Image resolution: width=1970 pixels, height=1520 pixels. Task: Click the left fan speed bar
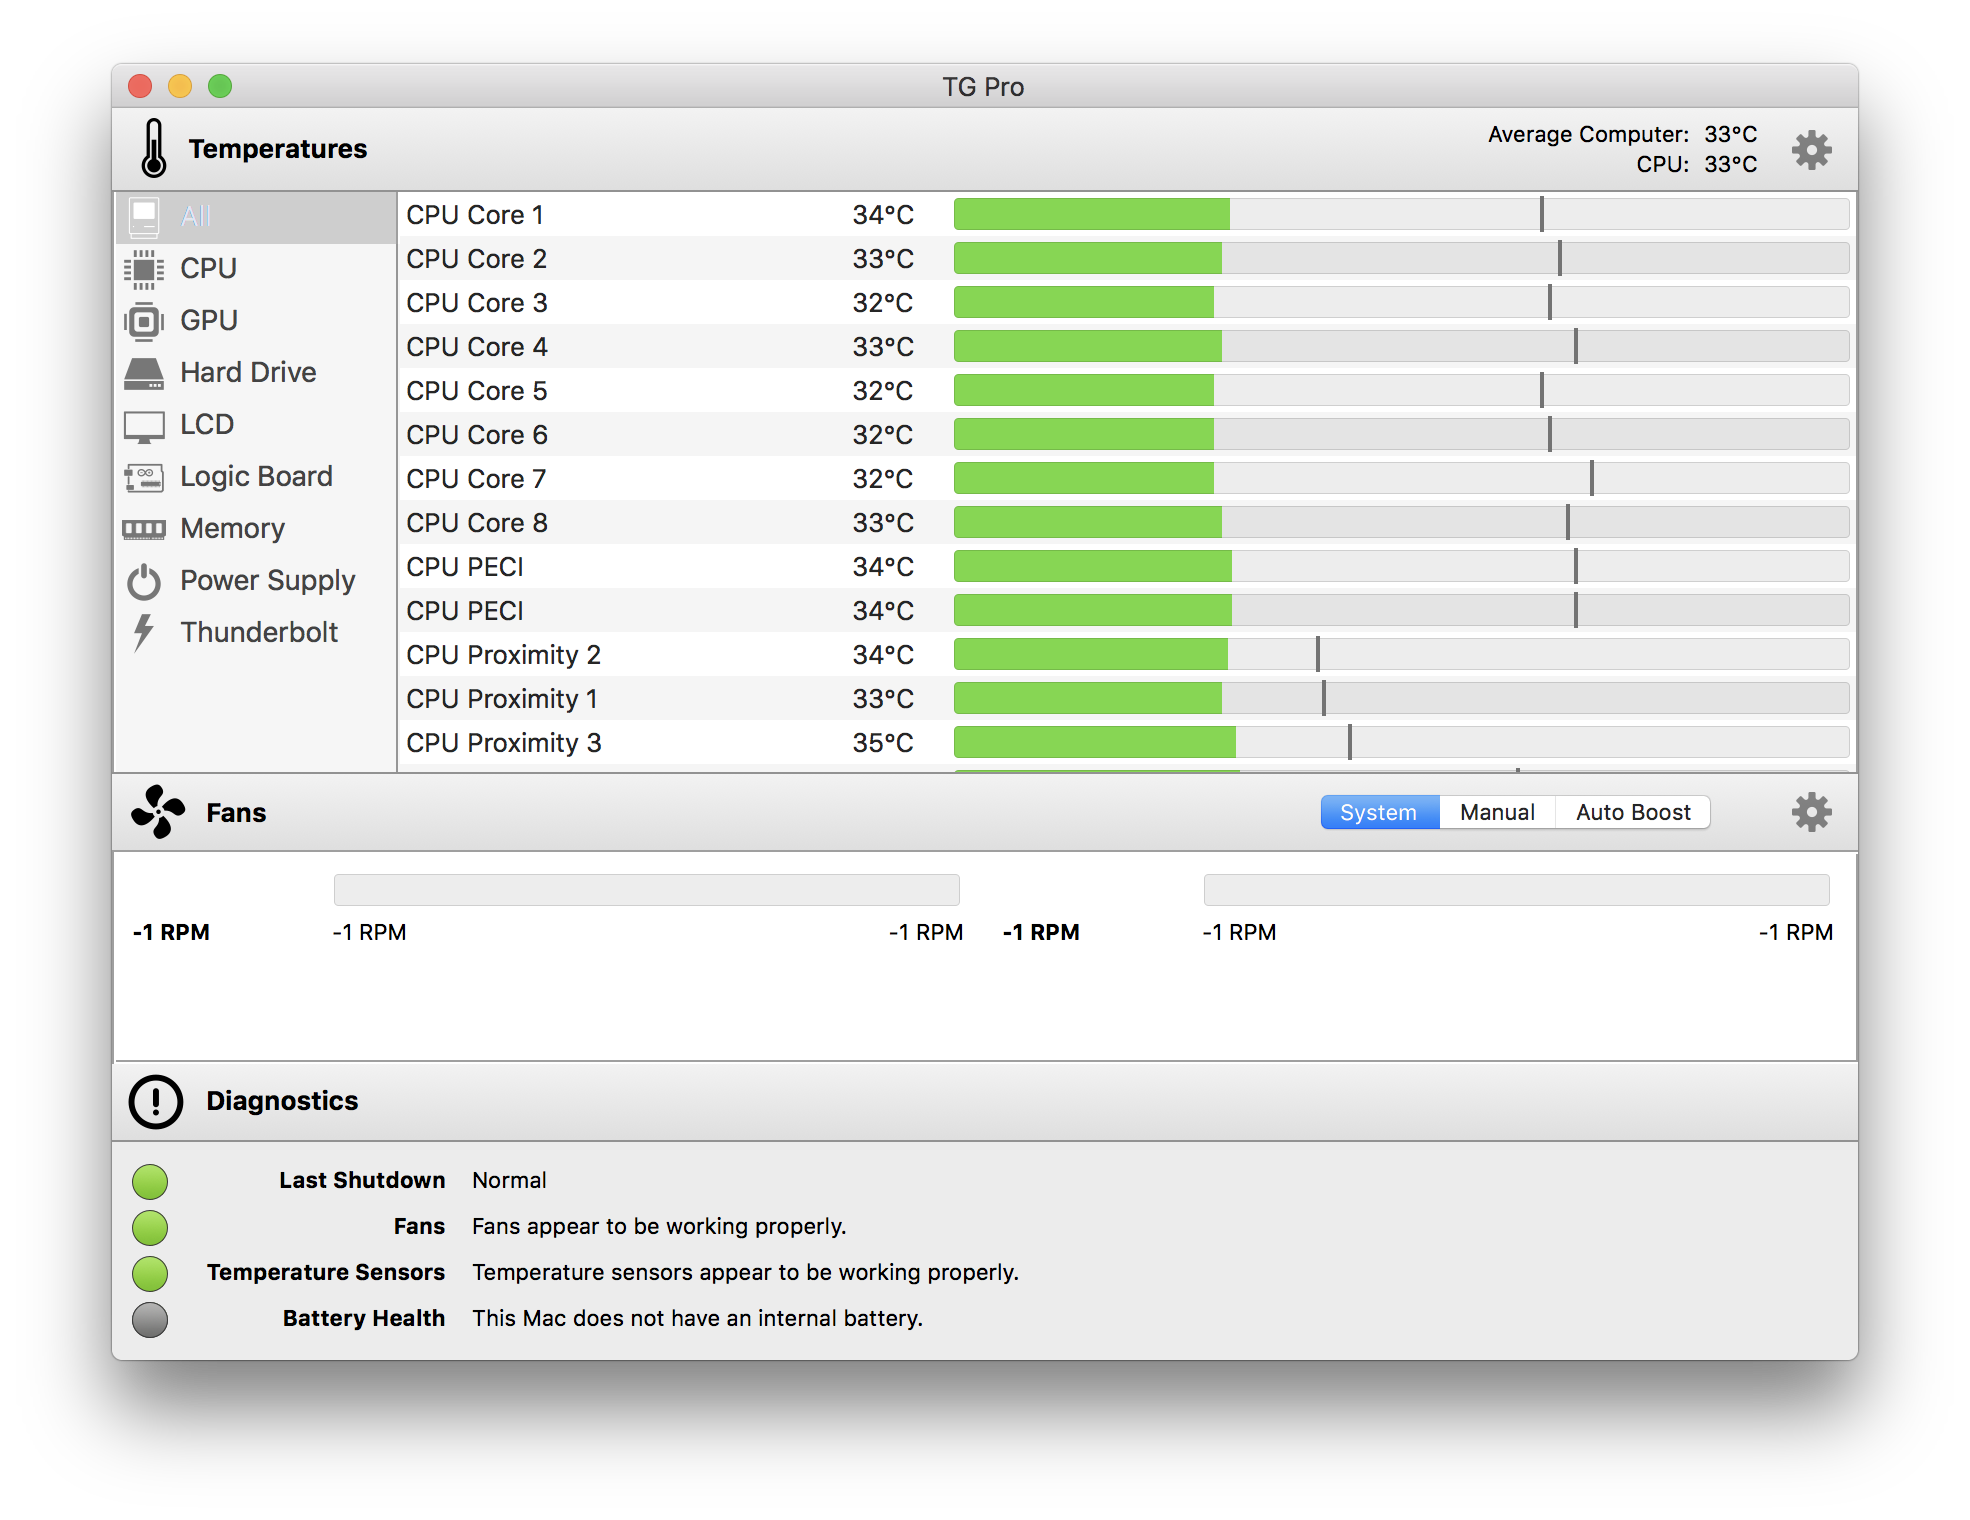click(646, 890)
